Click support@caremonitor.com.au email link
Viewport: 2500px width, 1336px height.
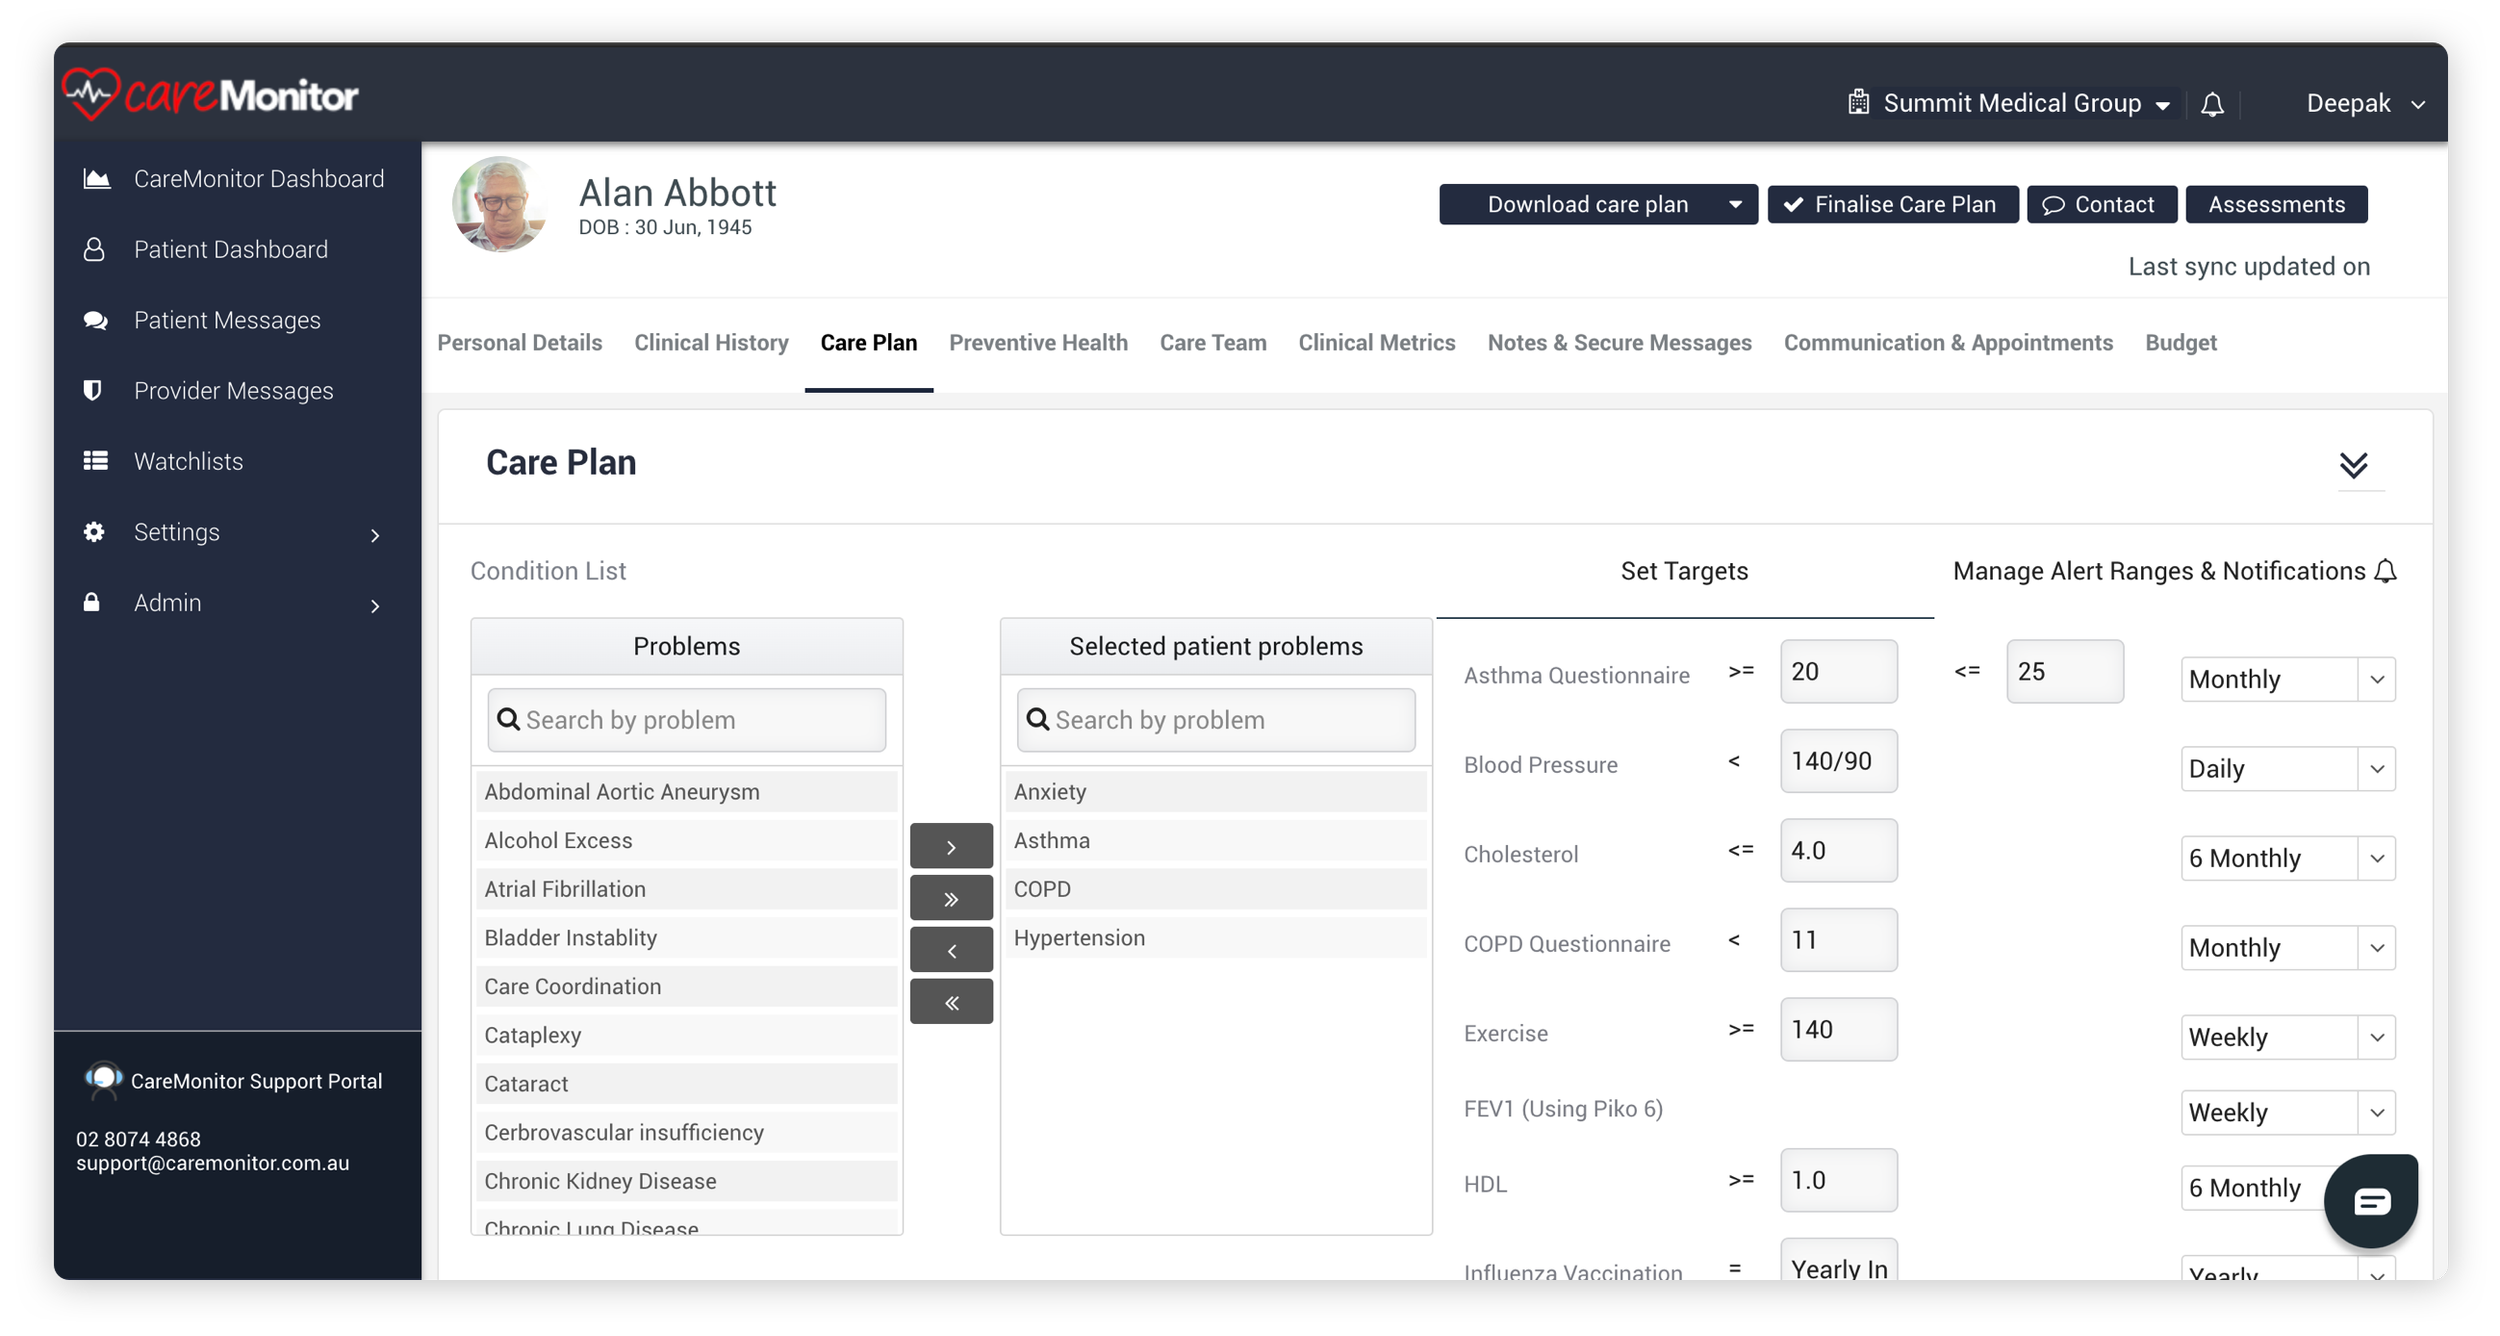pos(212,1163)
